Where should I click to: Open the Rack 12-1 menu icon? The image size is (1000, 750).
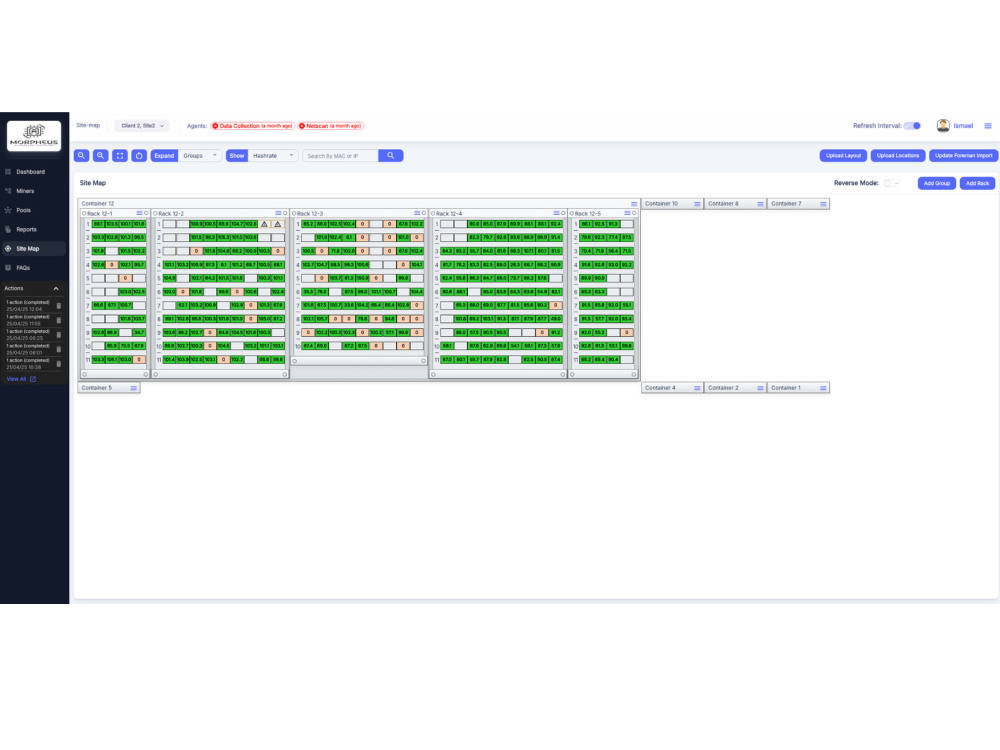139,213
